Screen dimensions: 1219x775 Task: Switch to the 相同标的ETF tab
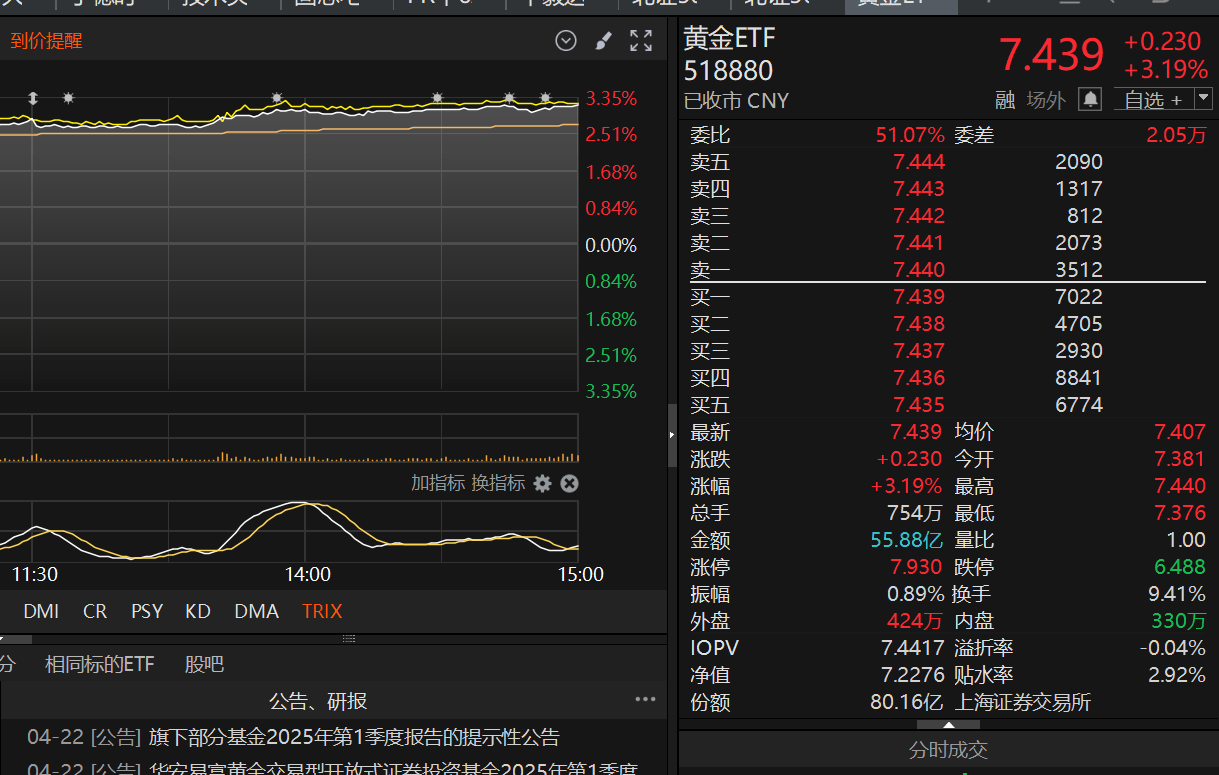pyautogui.click(x=100, y=663)
